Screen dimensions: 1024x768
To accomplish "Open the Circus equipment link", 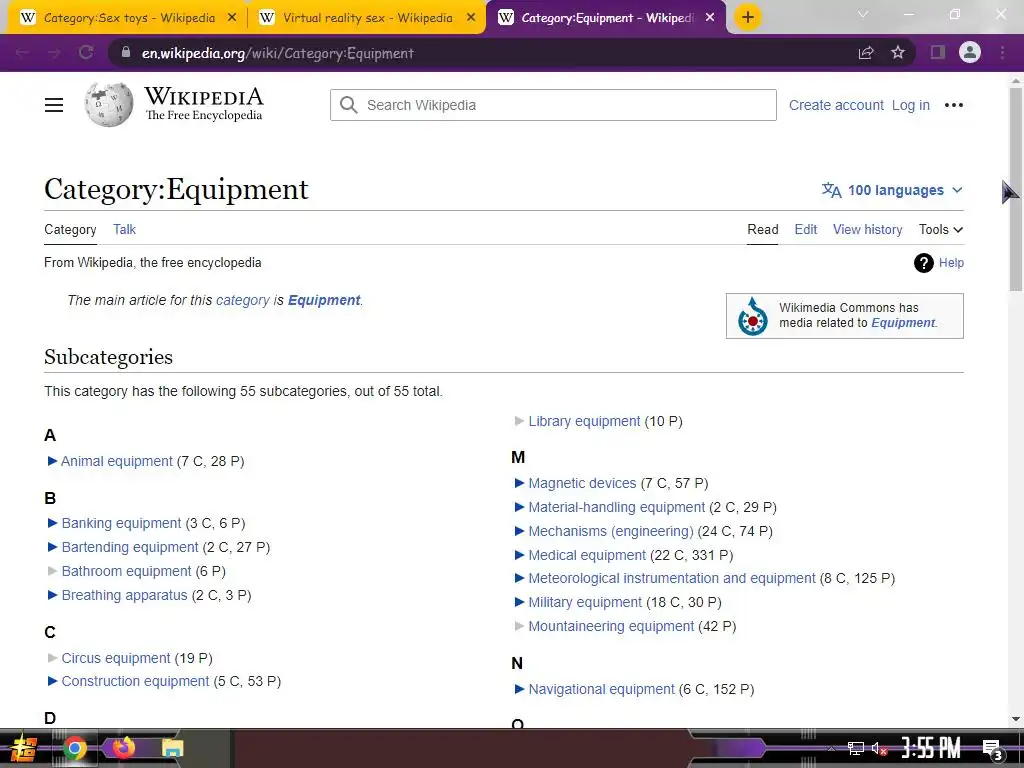I will tap(116, 658).
